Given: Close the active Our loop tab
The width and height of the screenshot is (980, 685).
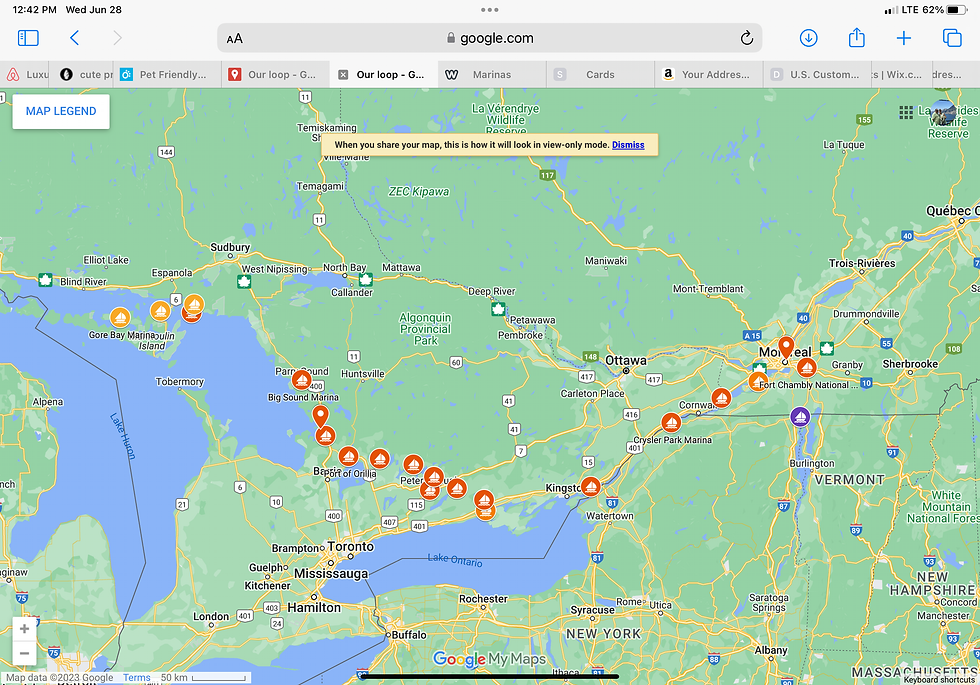Looking at the screenshot, I should point(343,74).
